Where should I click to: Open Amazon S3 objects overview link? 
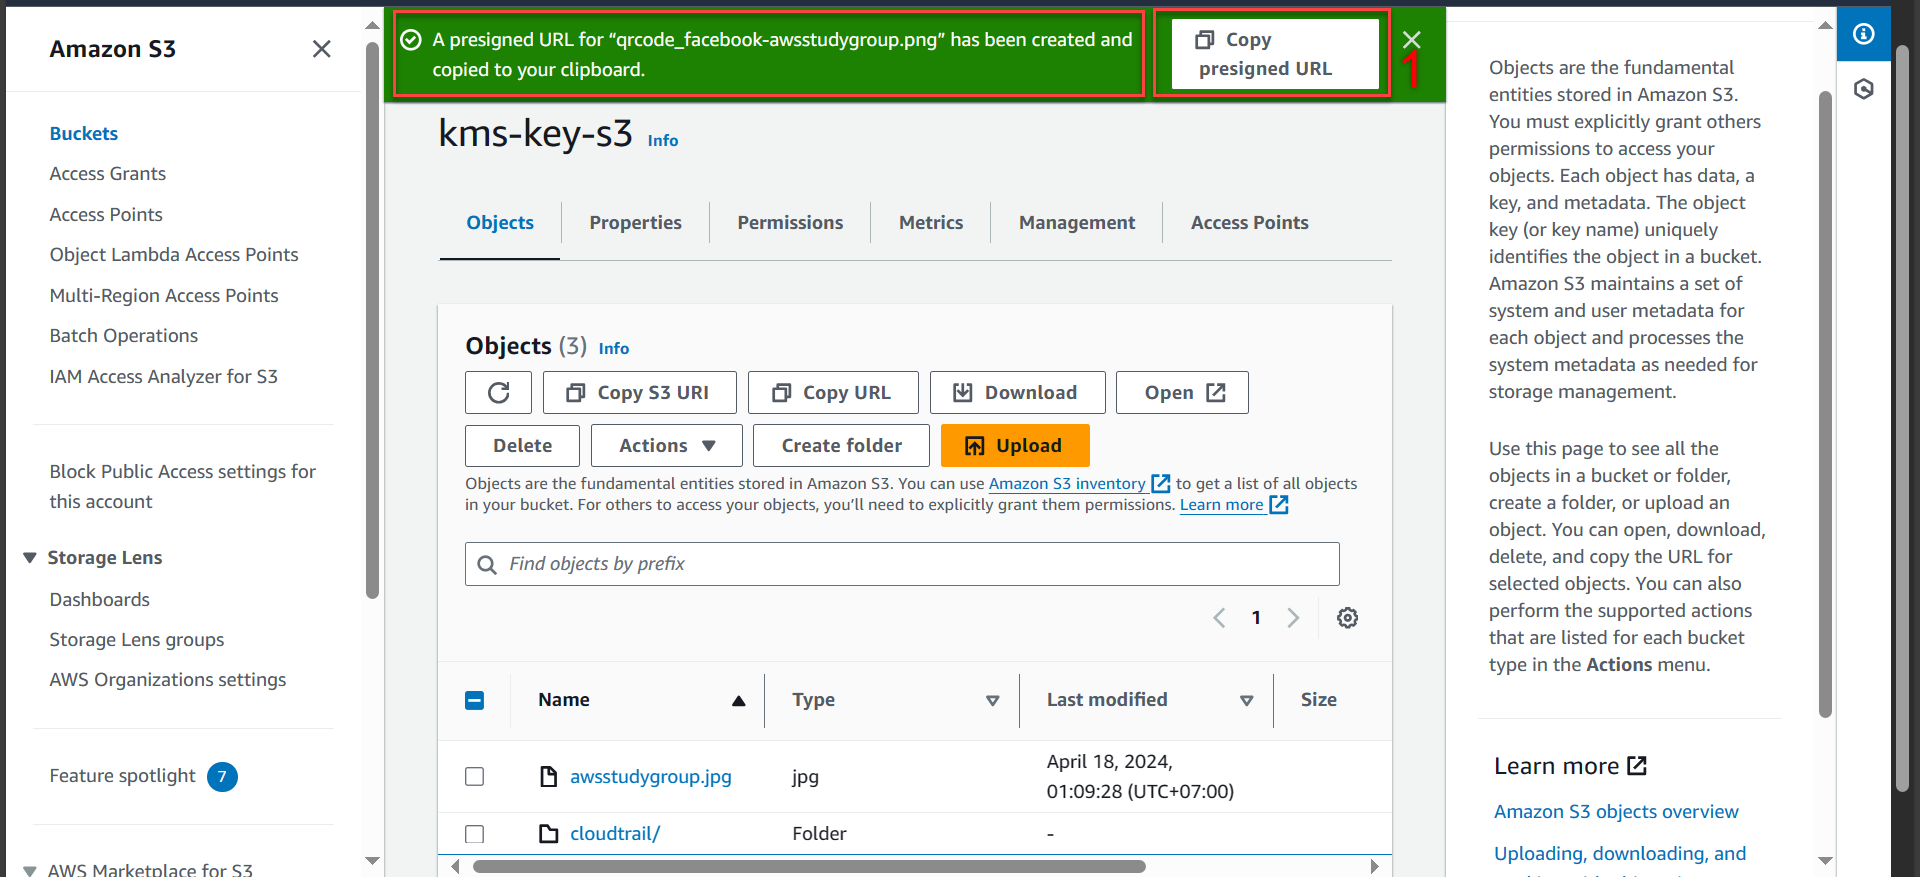tap(1616, 812)
